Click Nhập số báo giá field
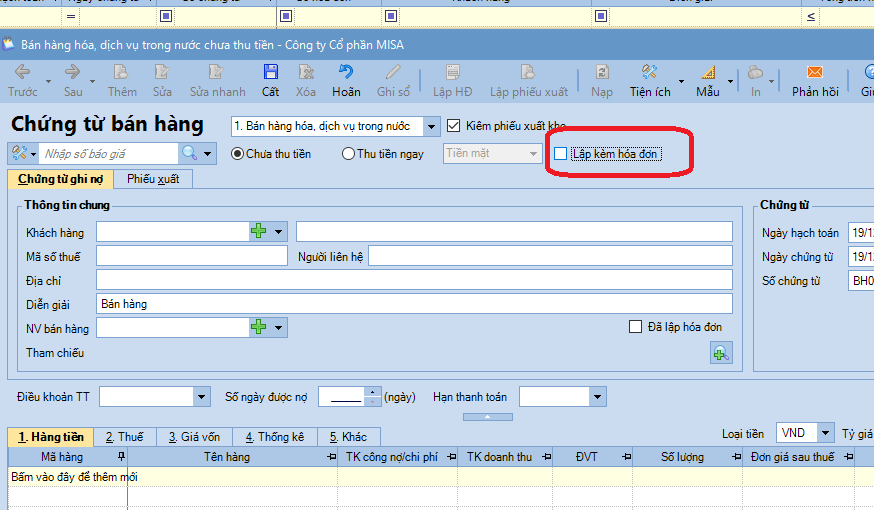The width and height of the screenshot is (874, 510). coord(109,153)
